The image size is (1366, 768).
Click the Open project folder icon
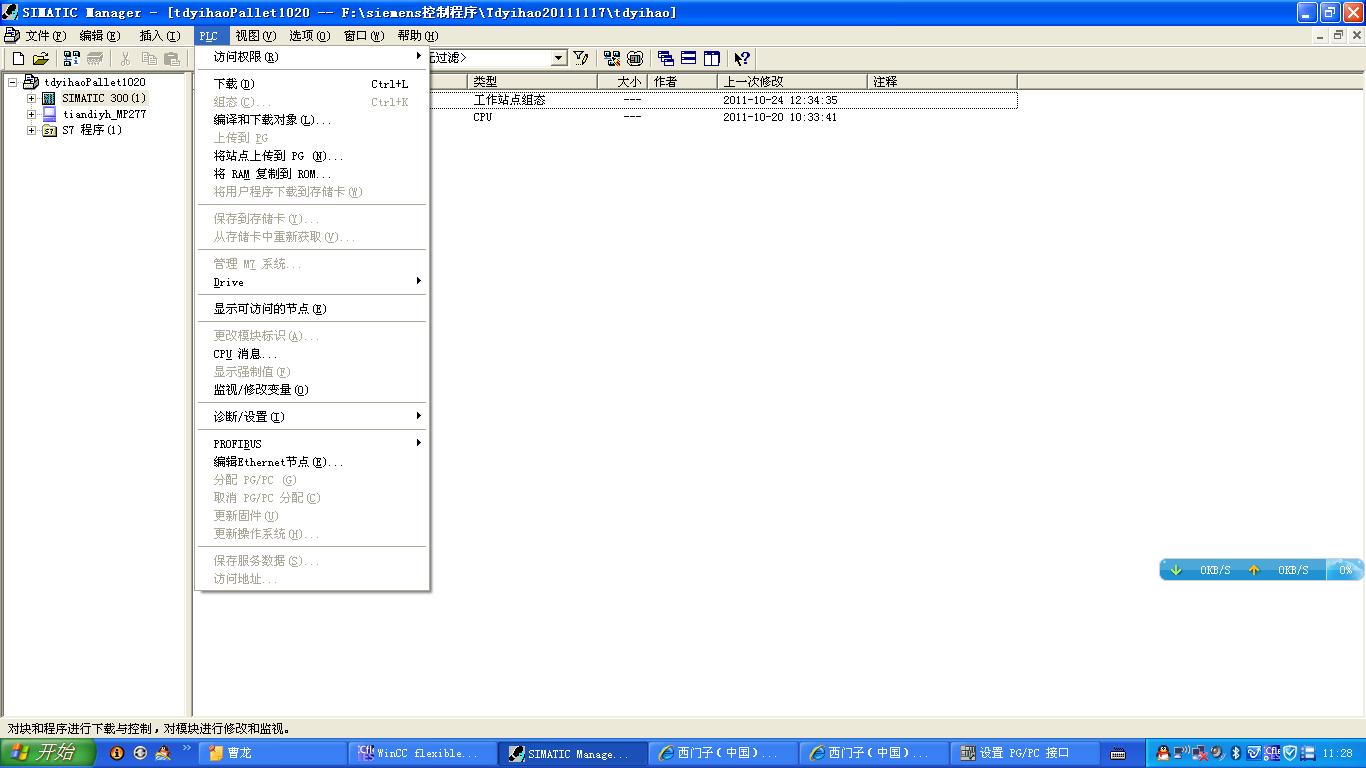[x=40, y=59]
